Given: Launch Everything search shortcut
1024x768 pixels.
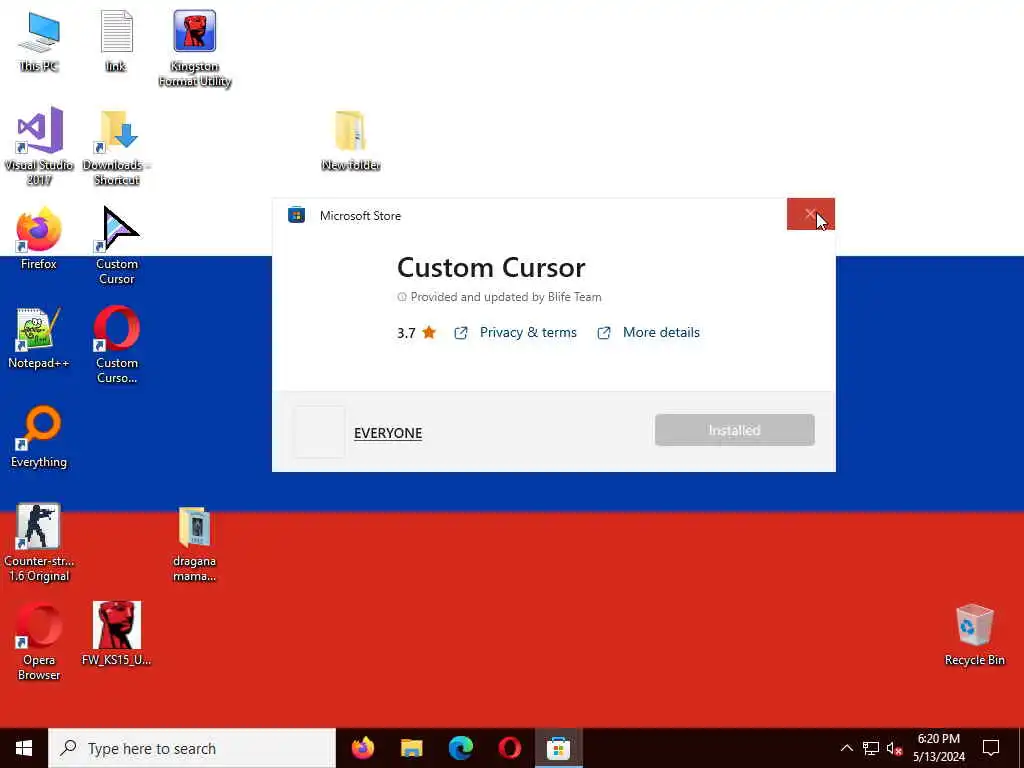Looking at the screenshot, I should coord(39,437).
